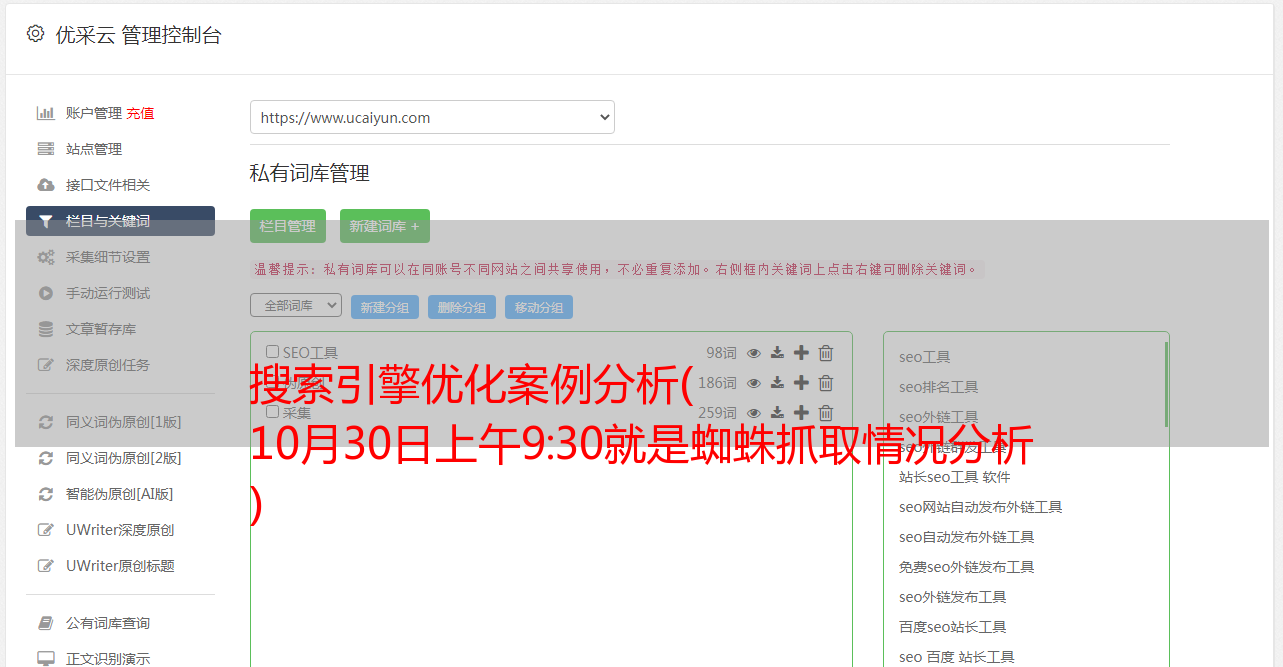Click the keyword seo外链发布工具

953,597
